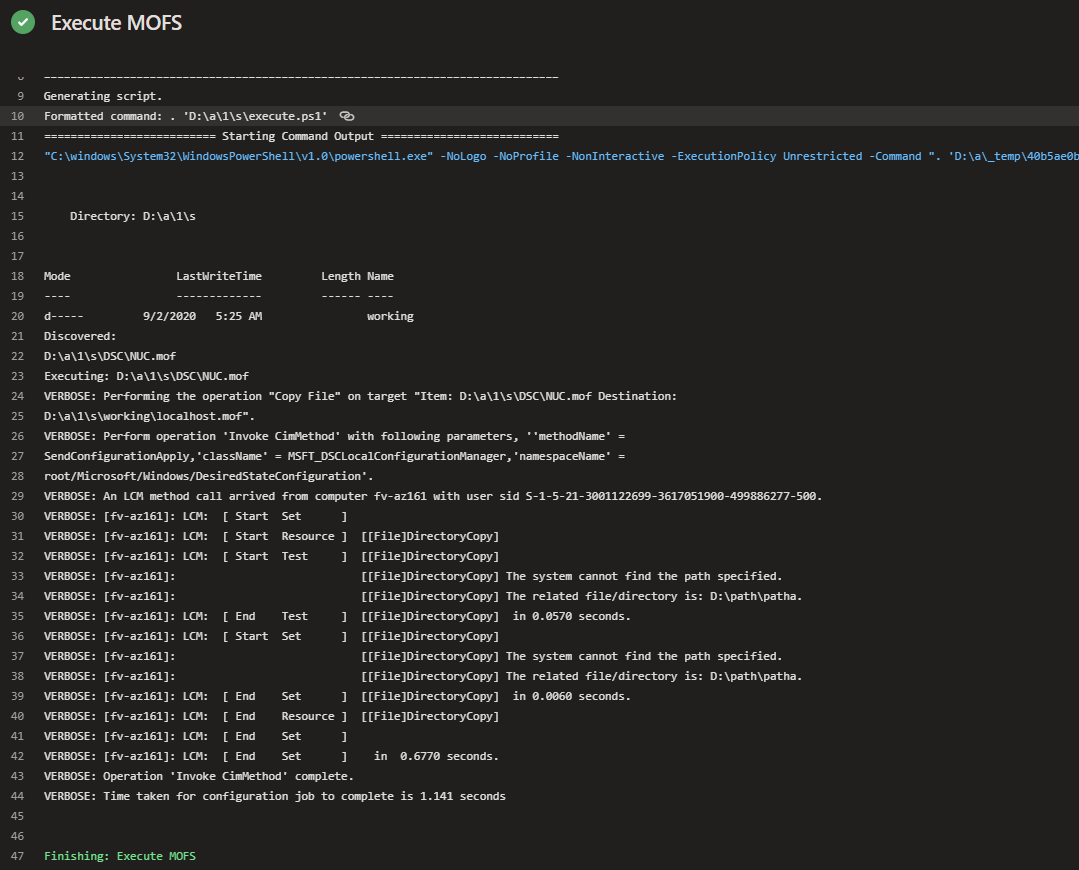Click the 'Perform operation Invoke CimMethod' line
The image size is (1079, 870).
pos(334,436)
